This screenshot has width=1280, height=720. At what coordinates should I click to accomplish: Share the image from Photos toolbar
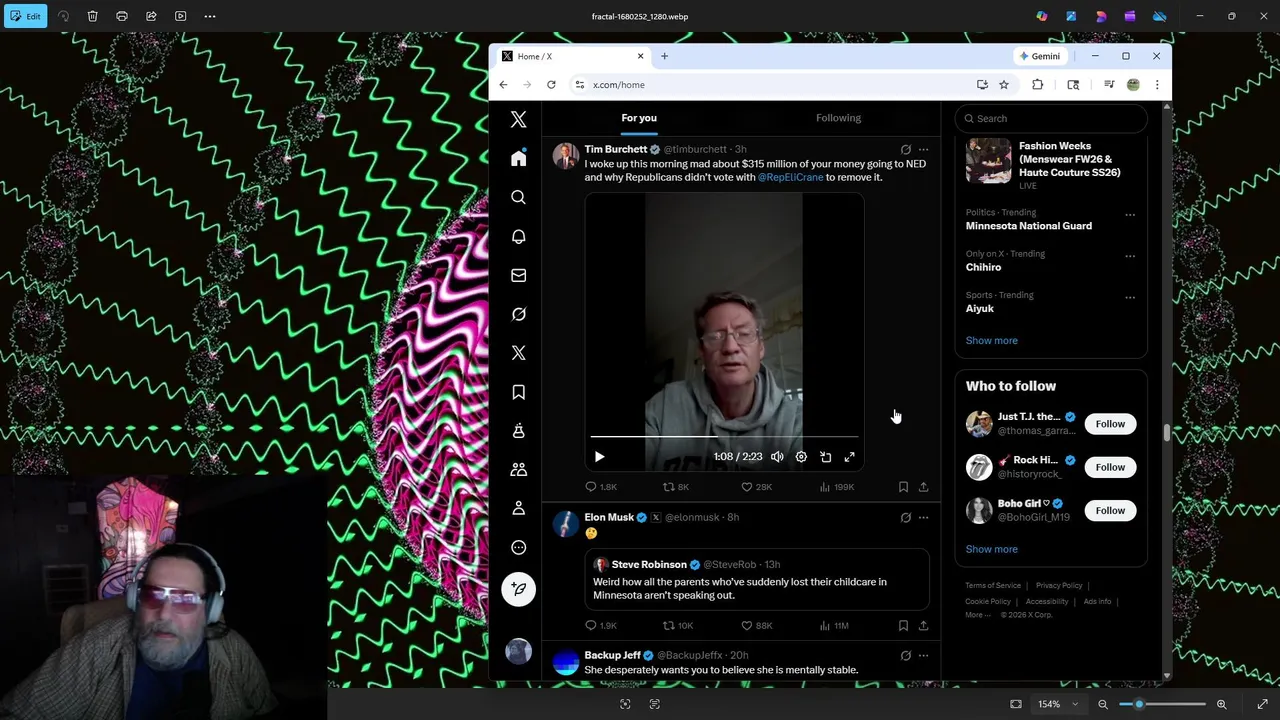tap(151, 16)
